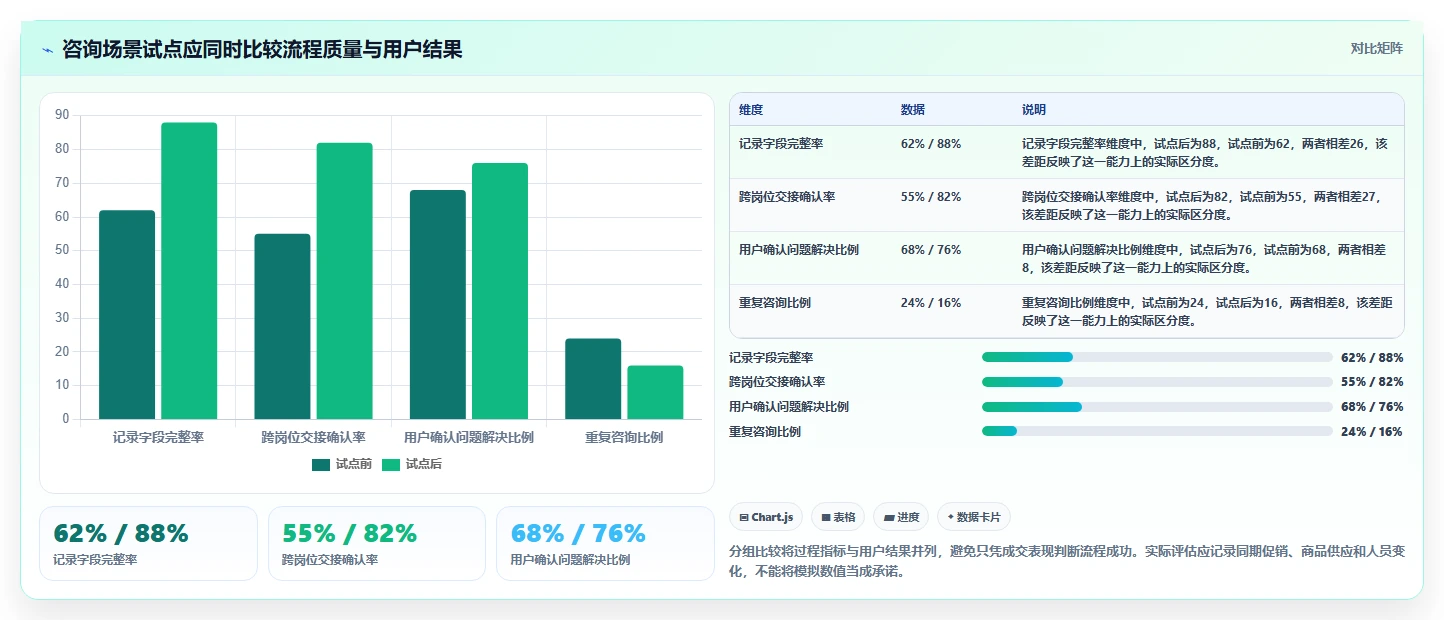Image resolution: width=1444 pixels, height=620 pixels.
Task: Select the 表格 tag chip
Action: click(x=838, y=517)
